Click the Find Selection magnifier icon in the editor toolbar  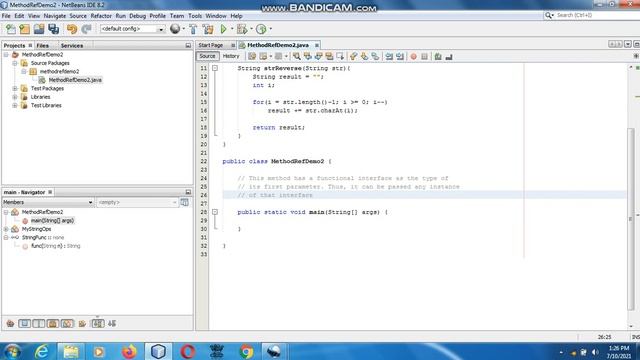297,56
